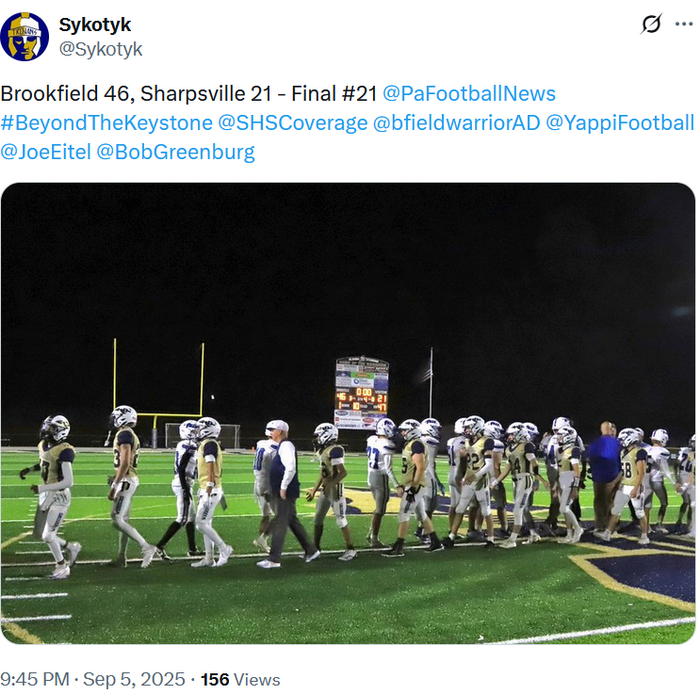Screen dimensions: 700x695
Task: Open the @JoeEitel mention
Action: click(46, 152)
